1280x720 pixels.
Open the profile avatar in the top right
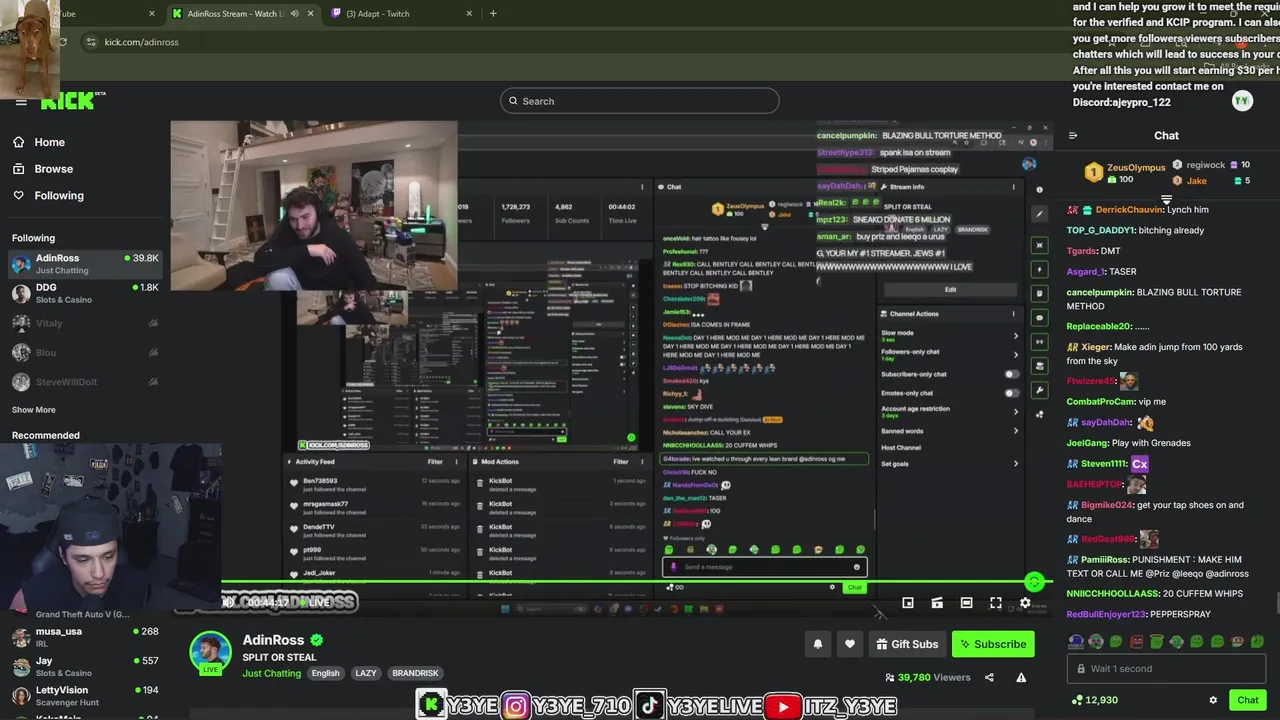pos(1242,101)
